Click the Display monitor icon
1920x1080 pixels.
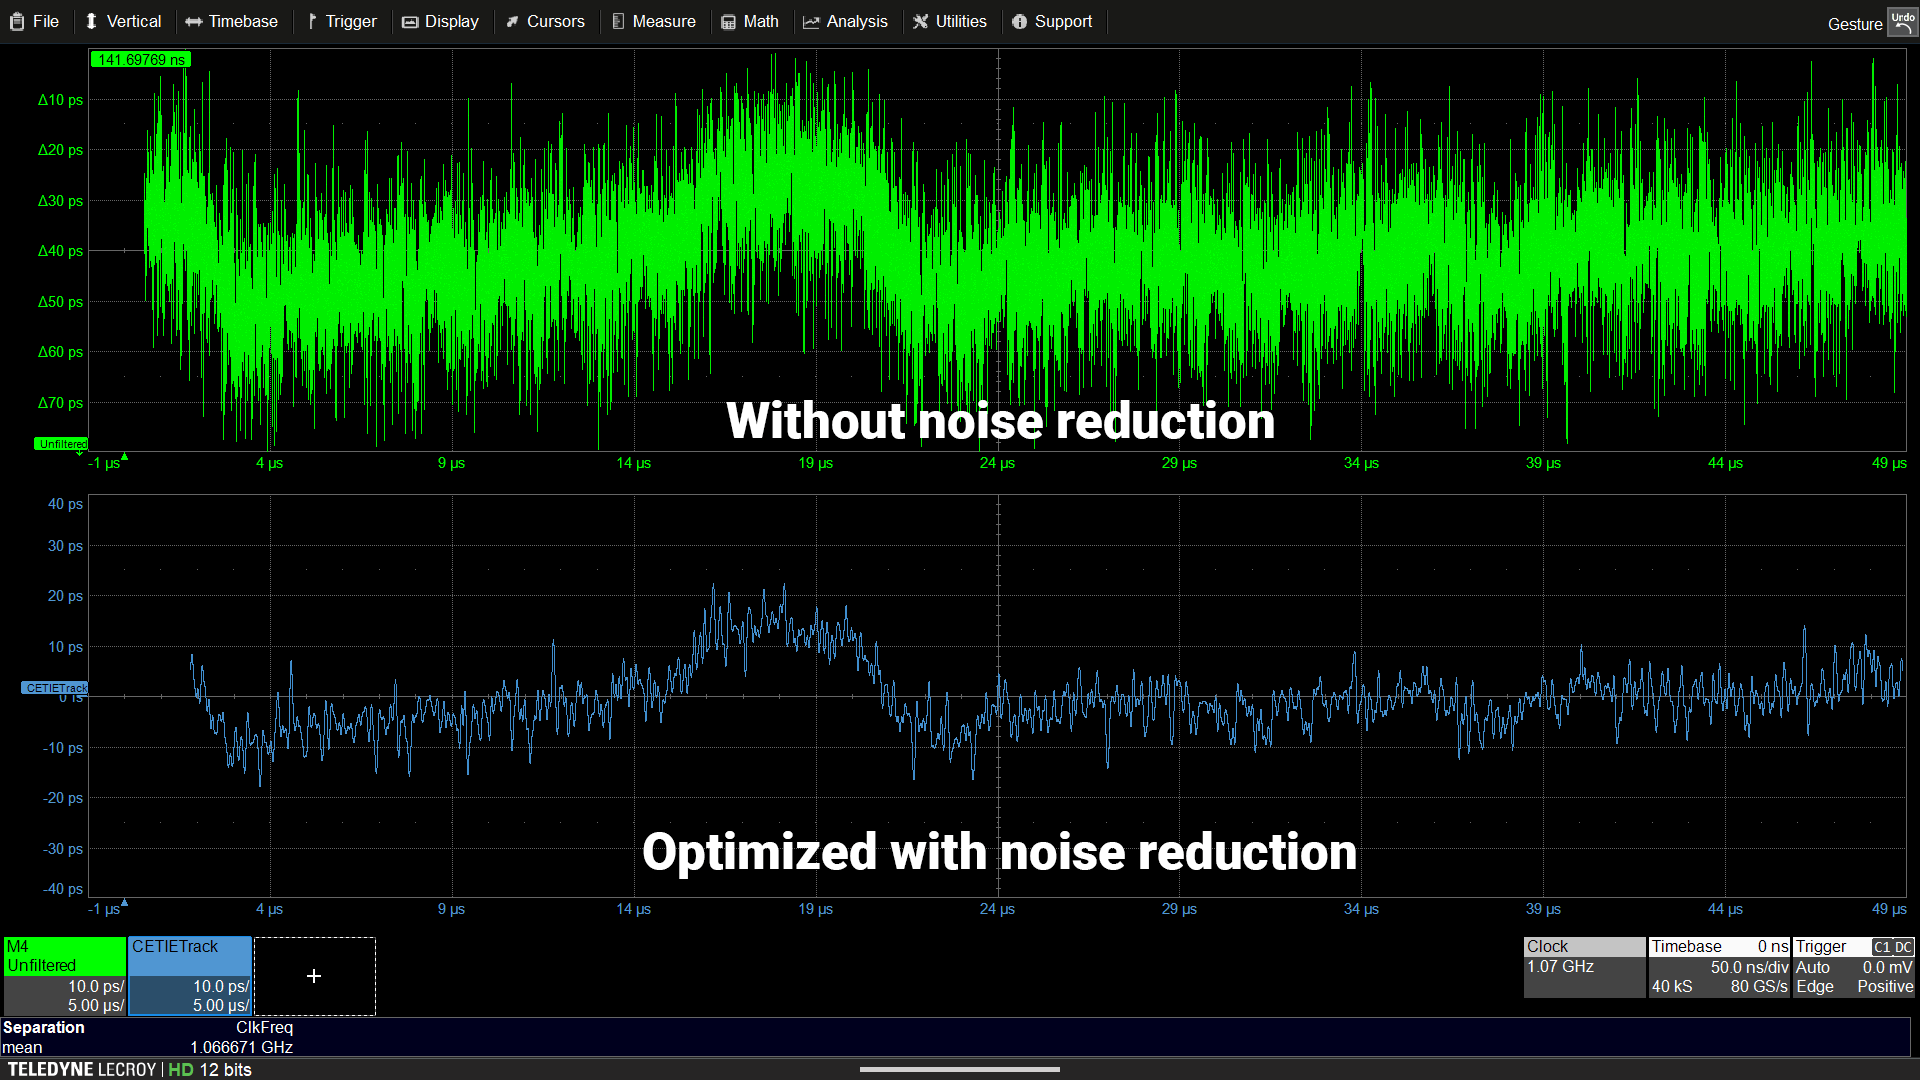[x=410, y=21]
